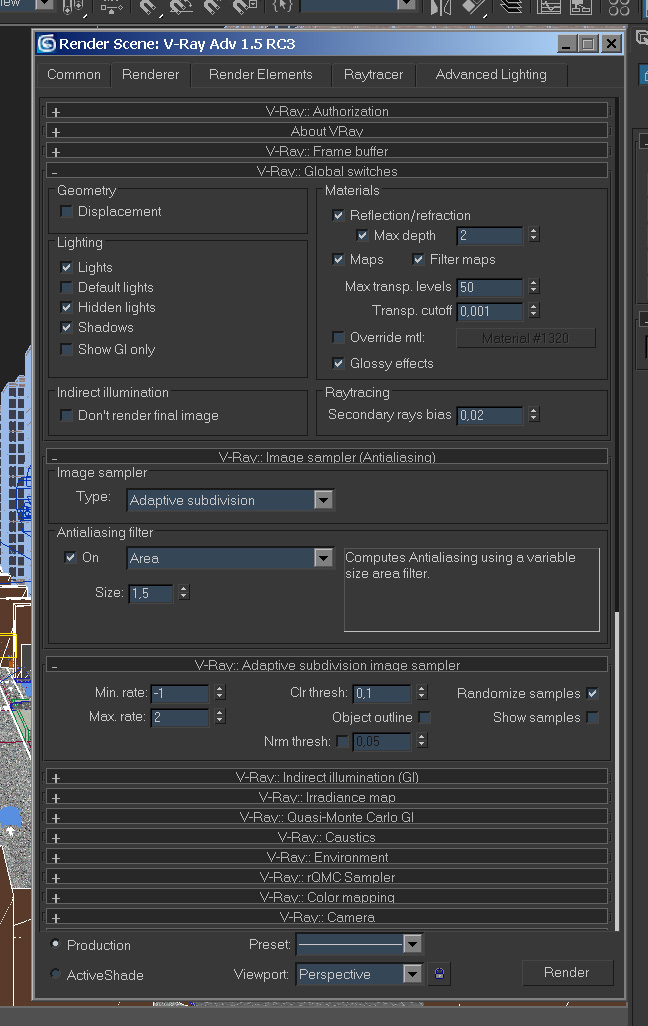Click the Max depth spinner arrows
The width and height of the screenshot is (648, 1026).
(x=534, y=234)
